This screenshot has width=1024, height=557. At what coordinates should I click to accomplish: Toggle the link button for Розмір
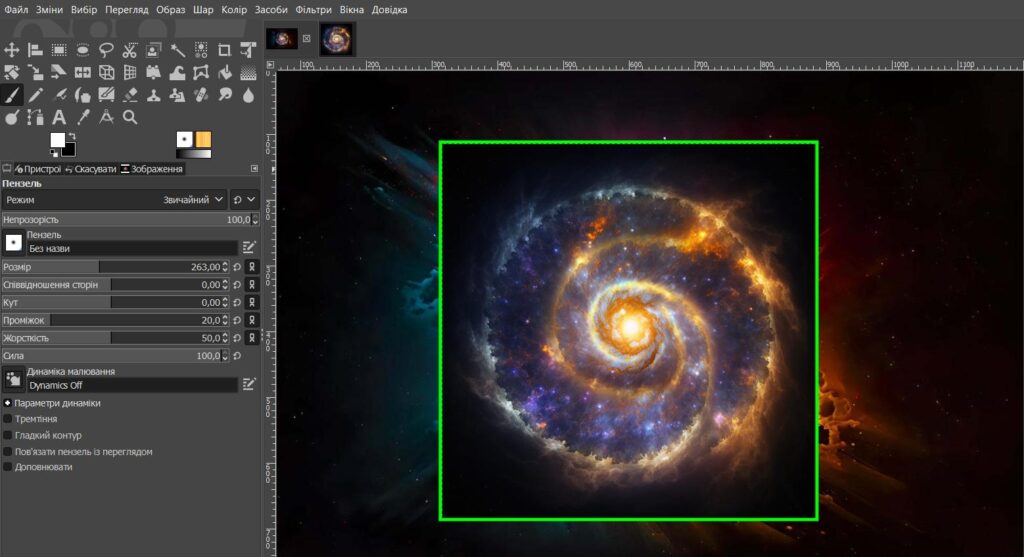click(251, 266)
